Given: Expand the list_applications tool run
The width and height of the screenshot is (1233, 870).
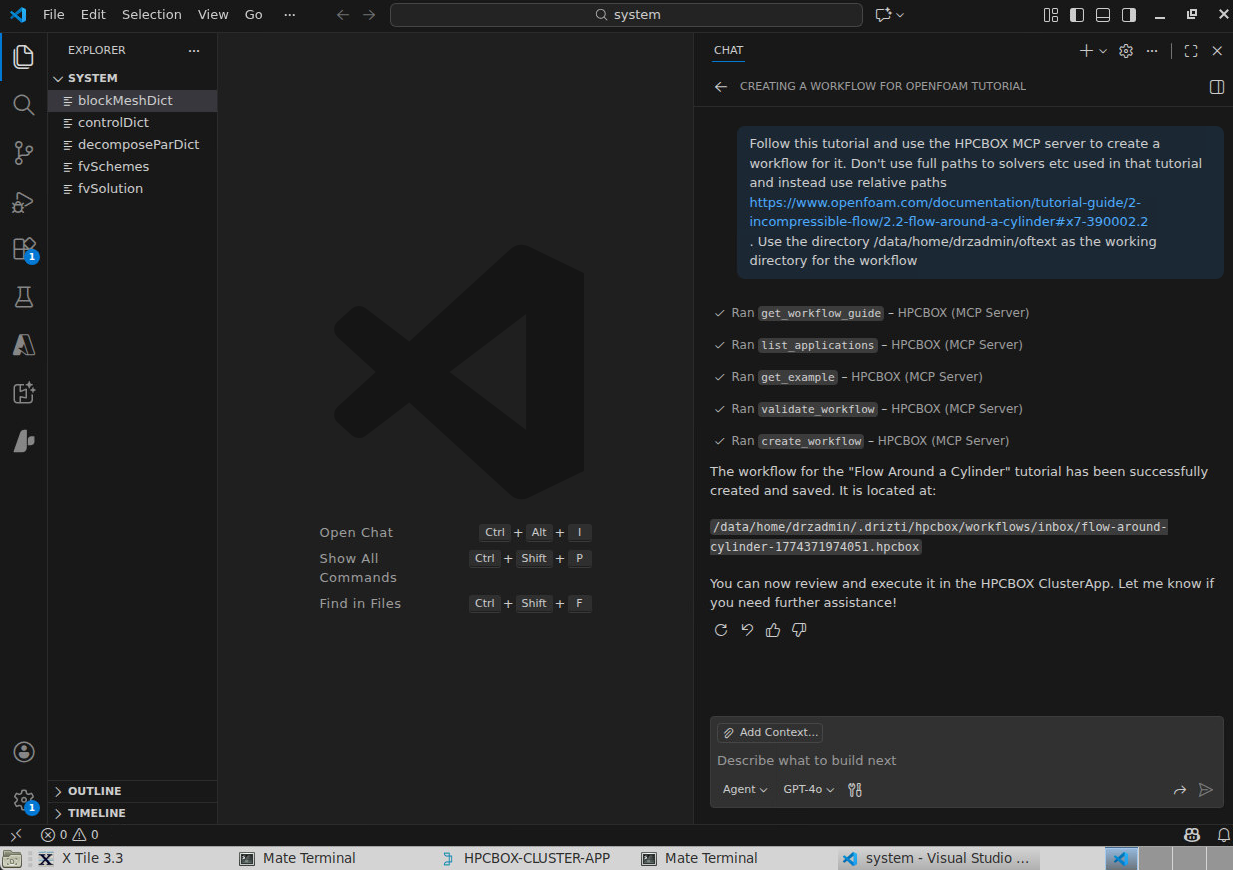Looking at the screenshot, I should [868, 345].
